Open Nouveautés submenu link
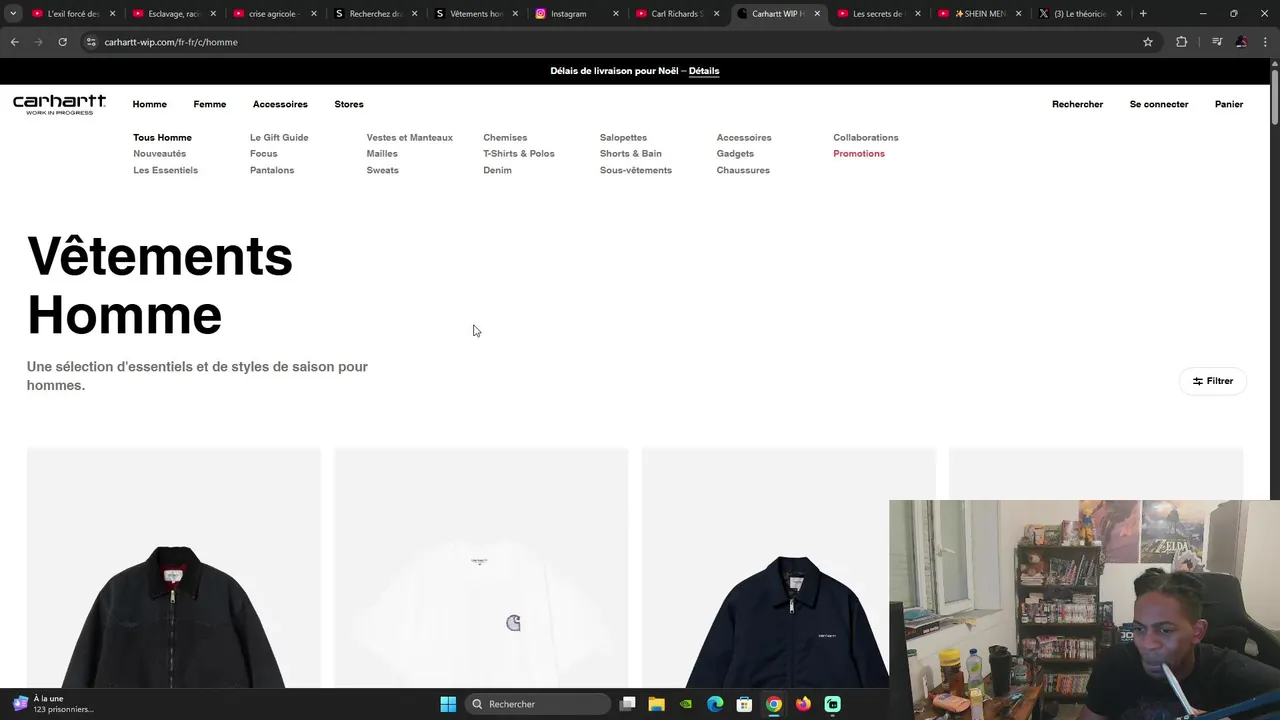1280x720 pixels. [x=160, y=154]
